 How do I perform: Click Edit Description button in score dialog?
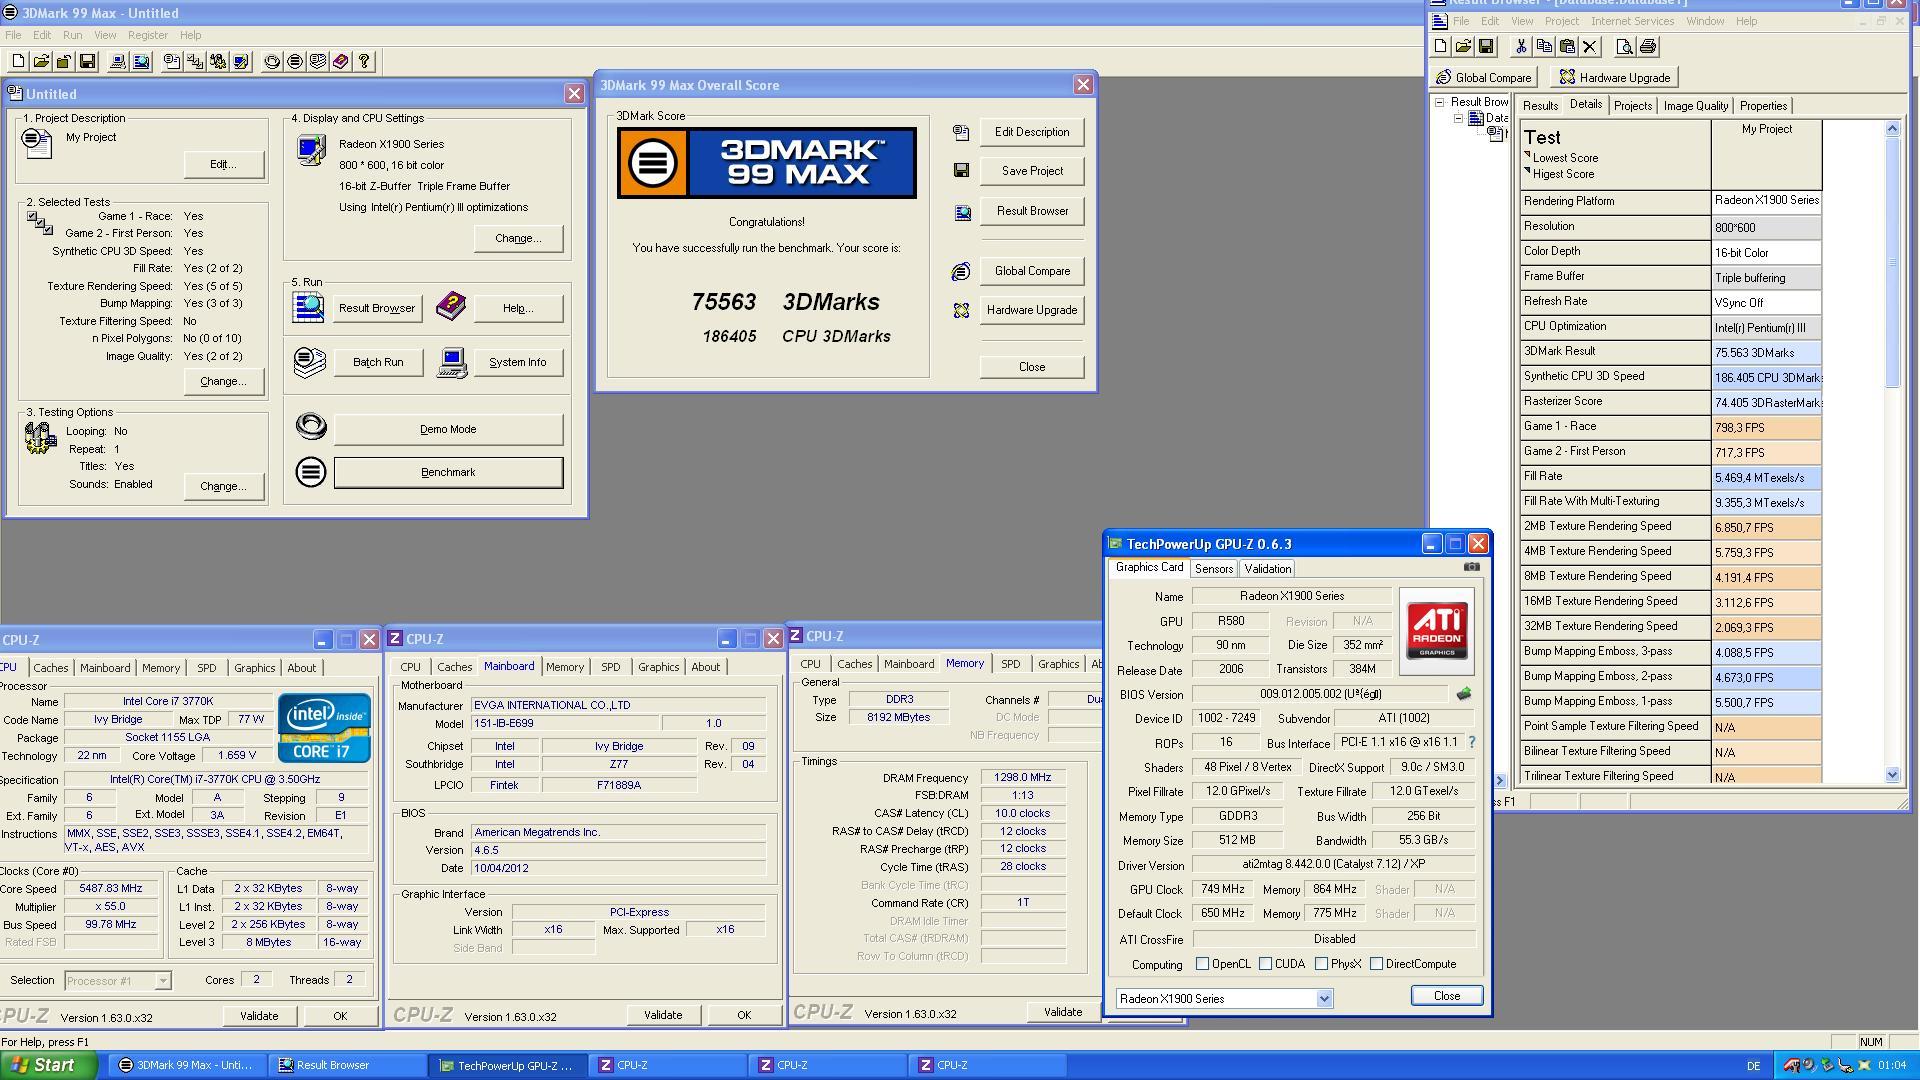click(x=1032, y=132)
